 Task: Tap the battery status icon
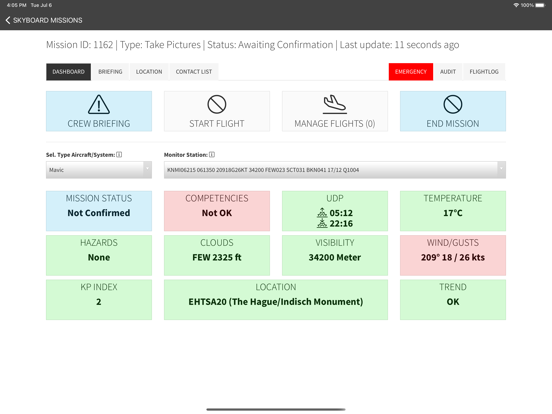pyautogui.click(x=540, y=5)
